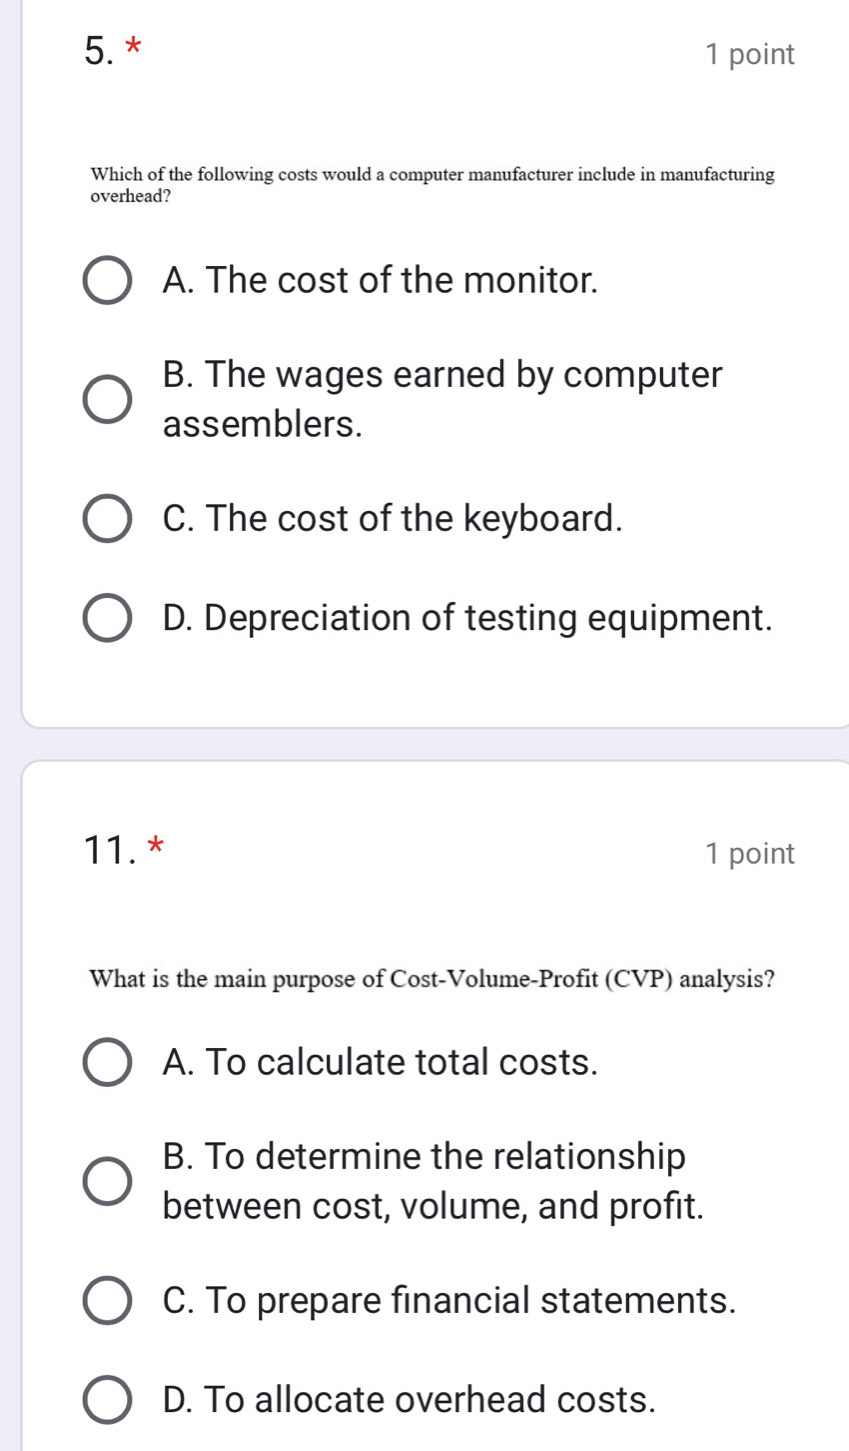Click the label text 'D. Depreciation of testing equipment.'

click(467, 619)
